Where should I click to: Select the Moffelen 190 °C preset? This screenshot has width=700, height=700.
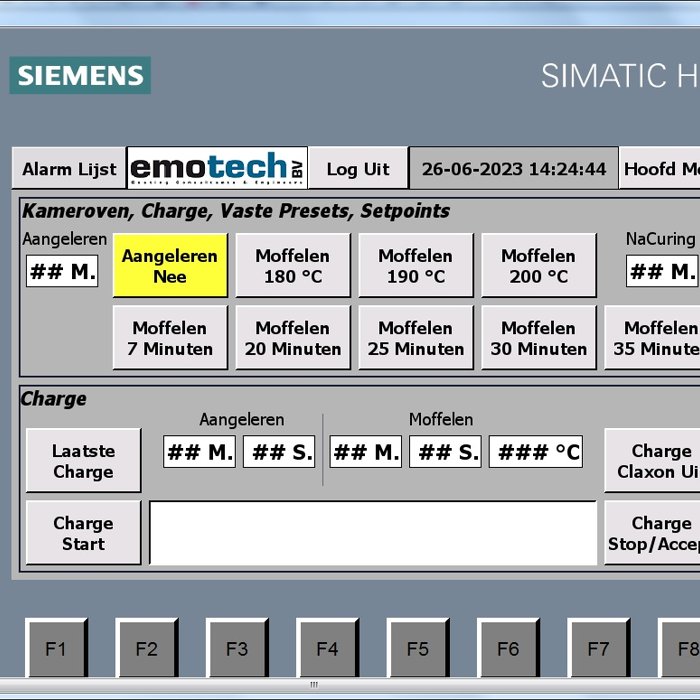click(416, 266)
